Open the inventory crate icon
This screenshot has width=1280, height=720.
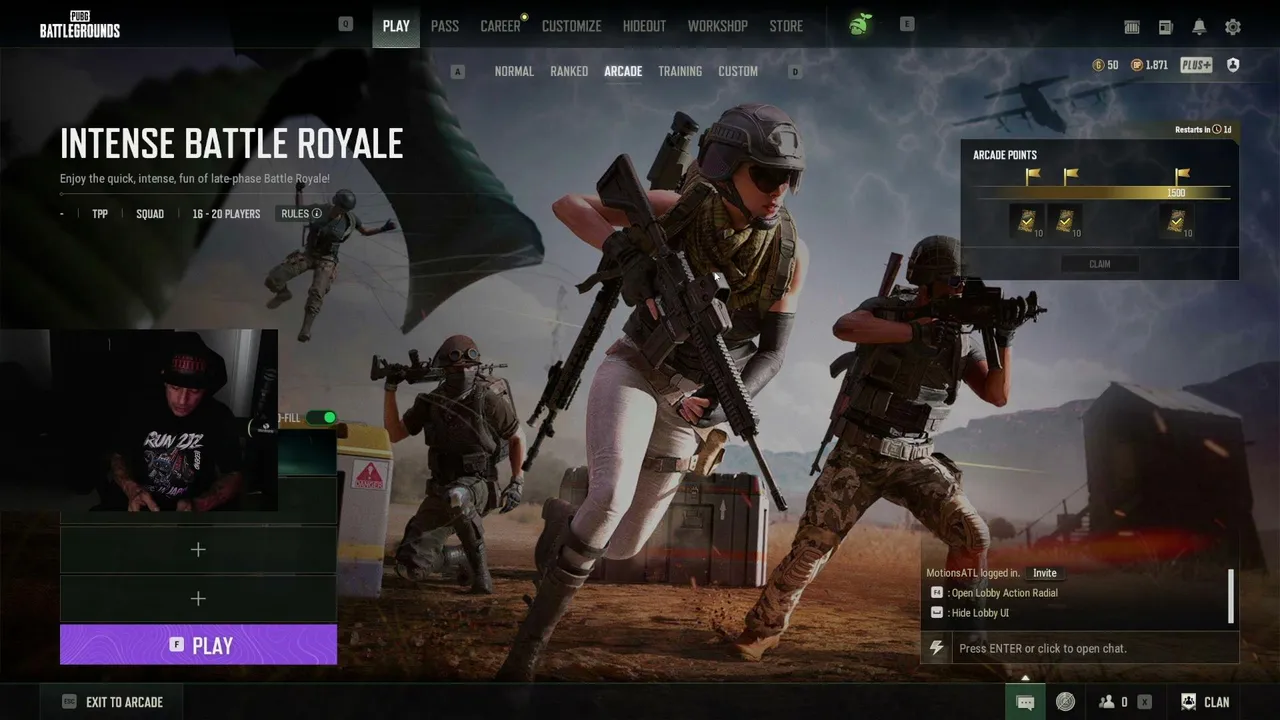pos(1132,27)
